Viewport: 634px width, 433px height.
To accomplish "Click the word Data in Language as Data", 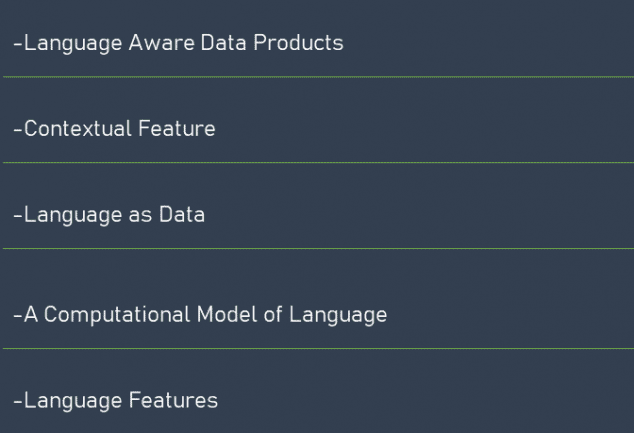I will tap(182, 214).
